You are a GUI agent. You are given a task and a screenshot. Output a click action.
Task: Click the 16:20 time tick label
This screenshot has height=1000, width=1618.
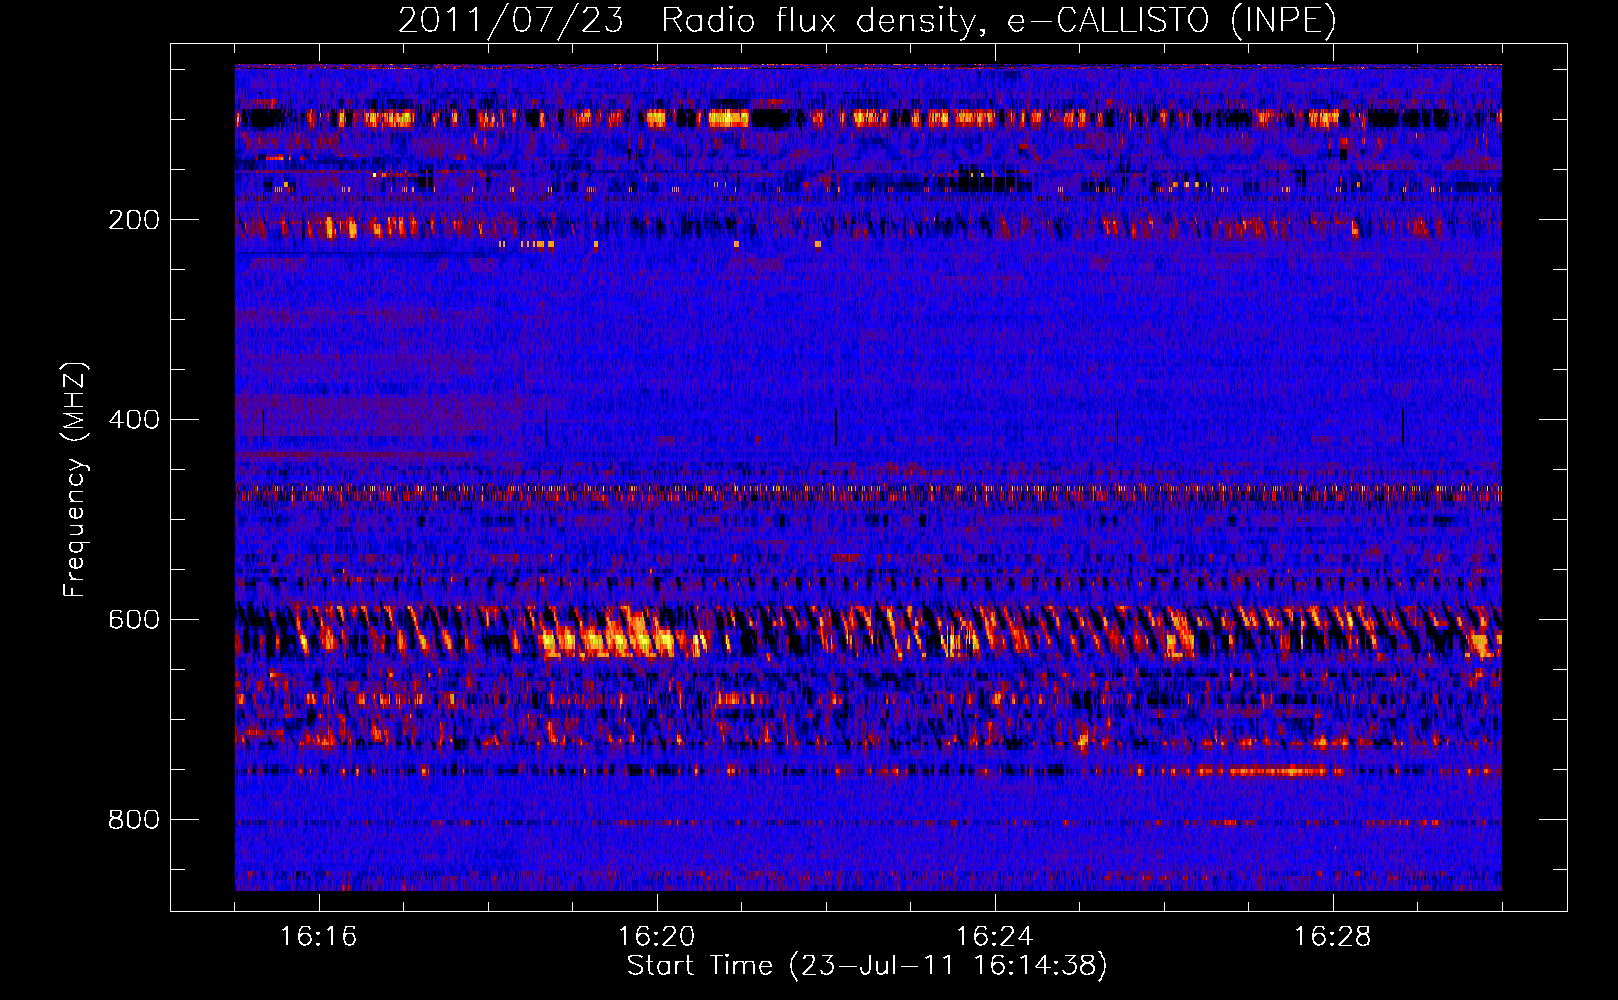coord(656,937)
